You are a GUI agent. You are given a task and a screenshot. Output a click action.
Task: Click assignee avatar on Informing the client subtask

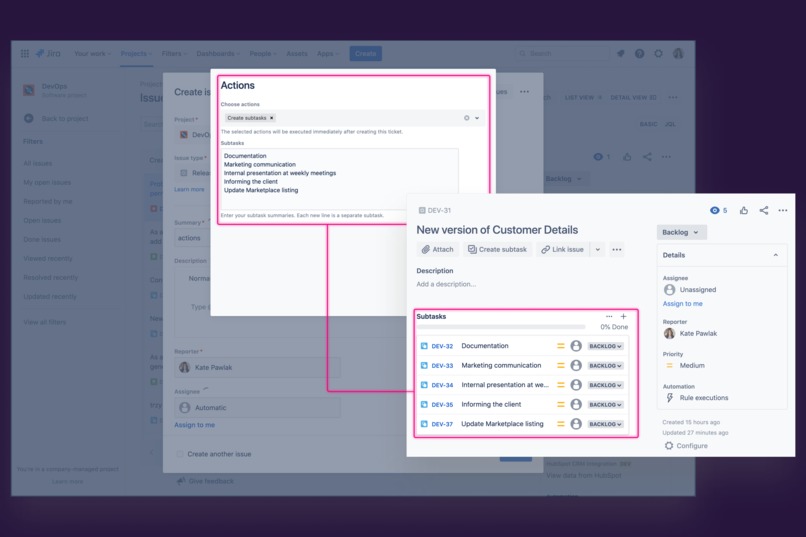(x=576, y=404)
